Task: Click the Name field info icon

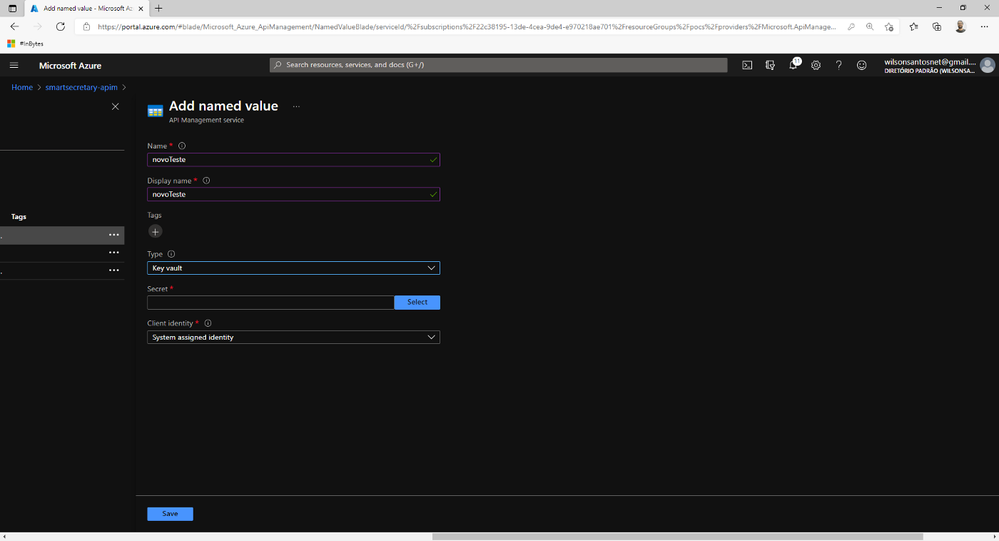Action: point(182,146)
